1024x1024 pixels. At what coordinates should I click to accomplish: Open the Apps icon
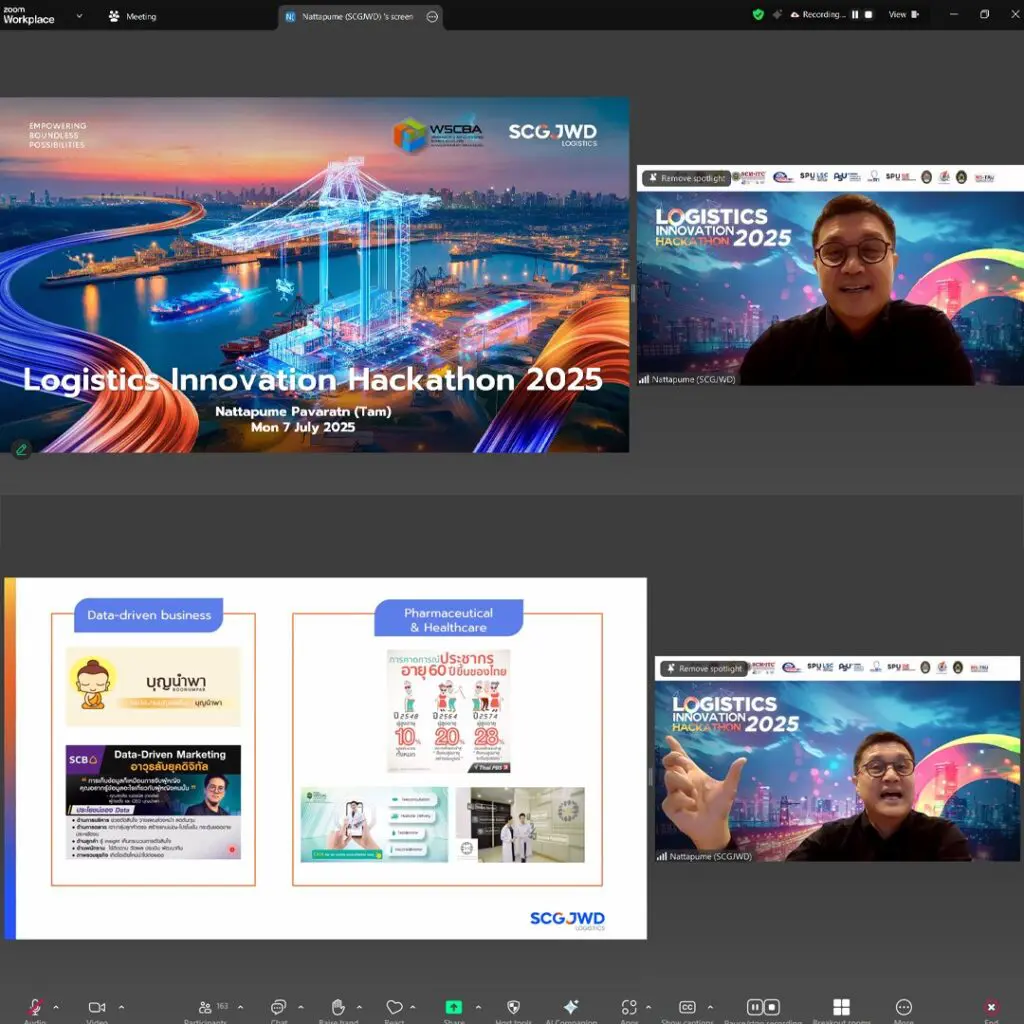click(x=629, y=1006)
